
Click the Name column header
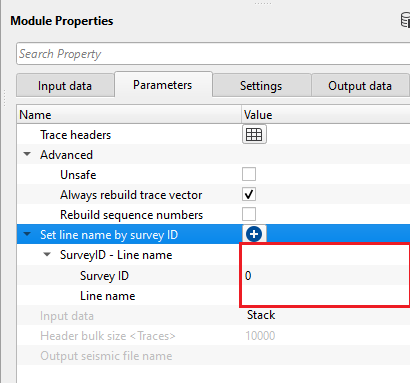(129, 115)
